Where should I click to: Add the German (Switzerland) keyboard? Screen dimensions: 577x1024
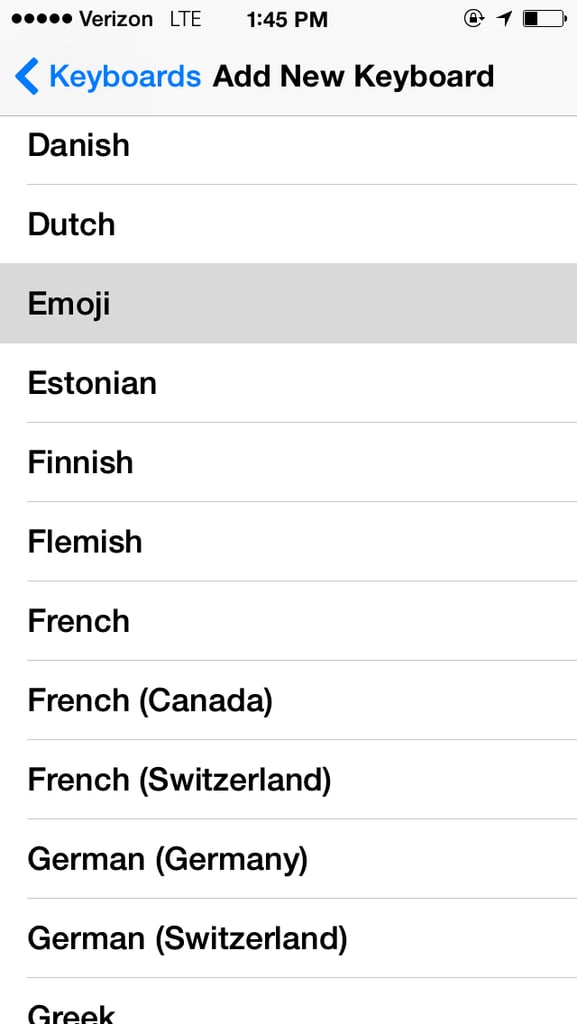(288, 938)
